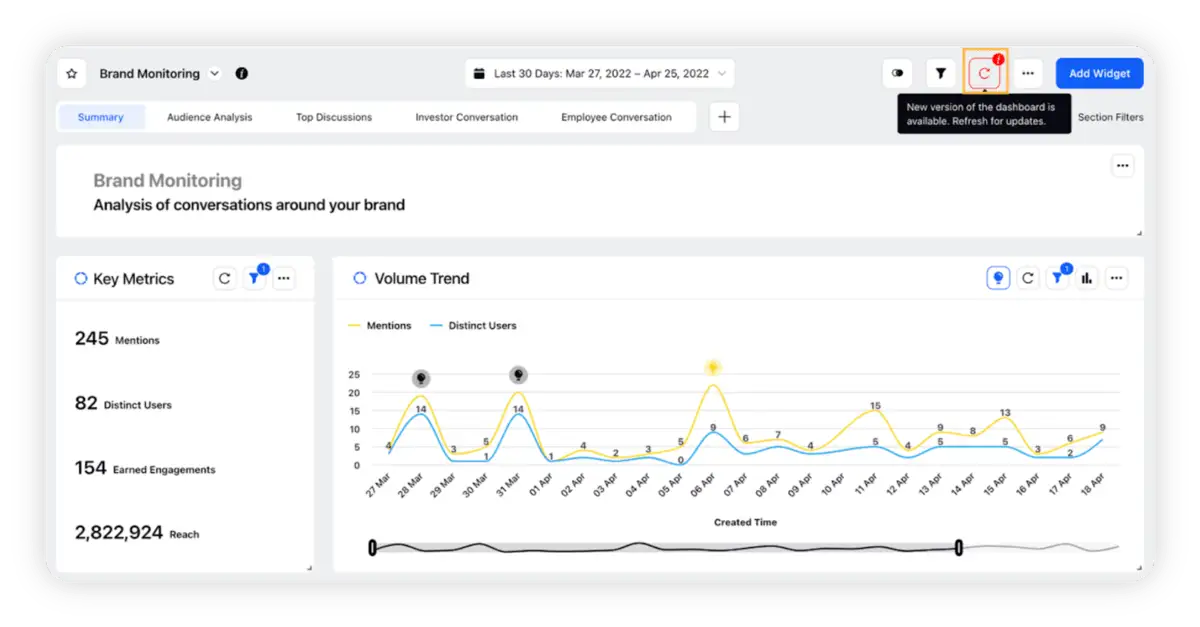Favorite the Brand Monitoring dashboard via star icon
This screenshot has height=627, width=1200.
point(71,72)
